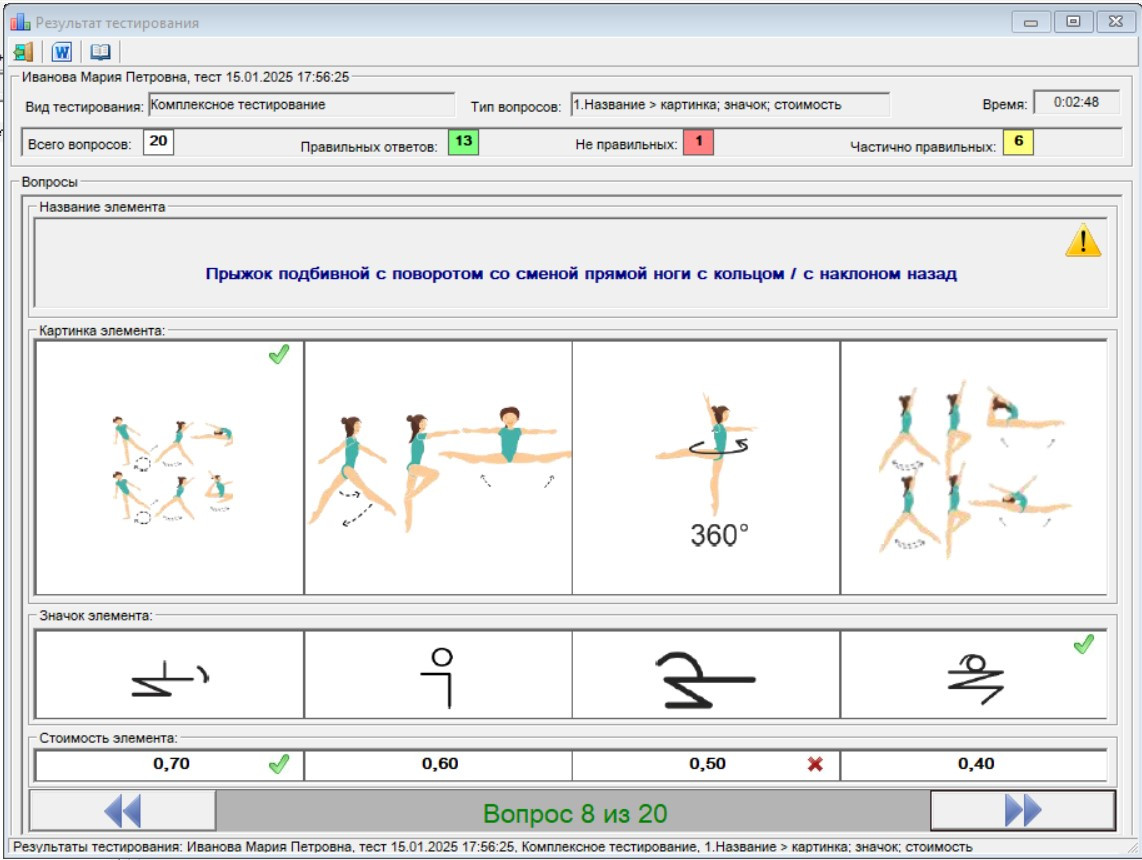Select the 0,40 element value cell
The width and height of the screenshot is (1142, 860).
[x=973, y=765]
